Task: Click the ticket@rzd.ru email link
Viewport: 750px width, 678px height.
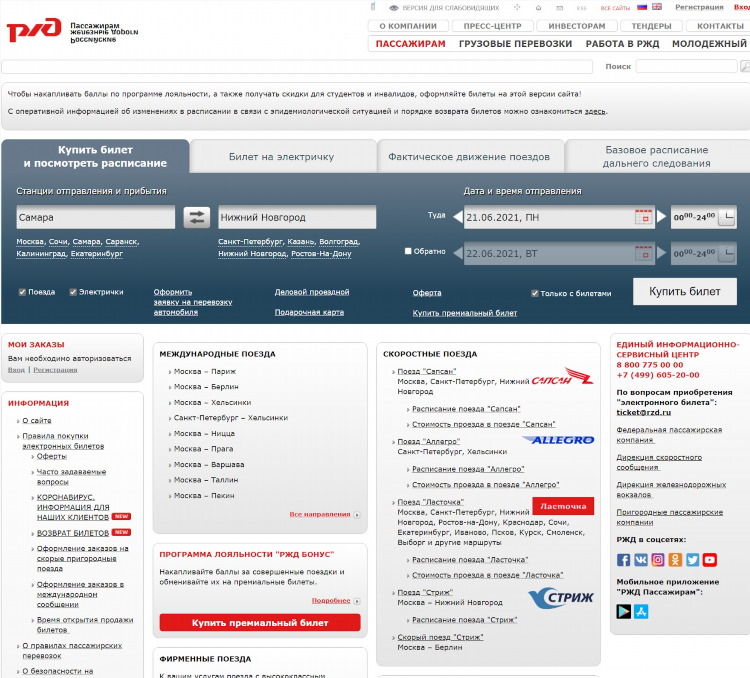Action: pyautogui.click(x=643, y=412)
